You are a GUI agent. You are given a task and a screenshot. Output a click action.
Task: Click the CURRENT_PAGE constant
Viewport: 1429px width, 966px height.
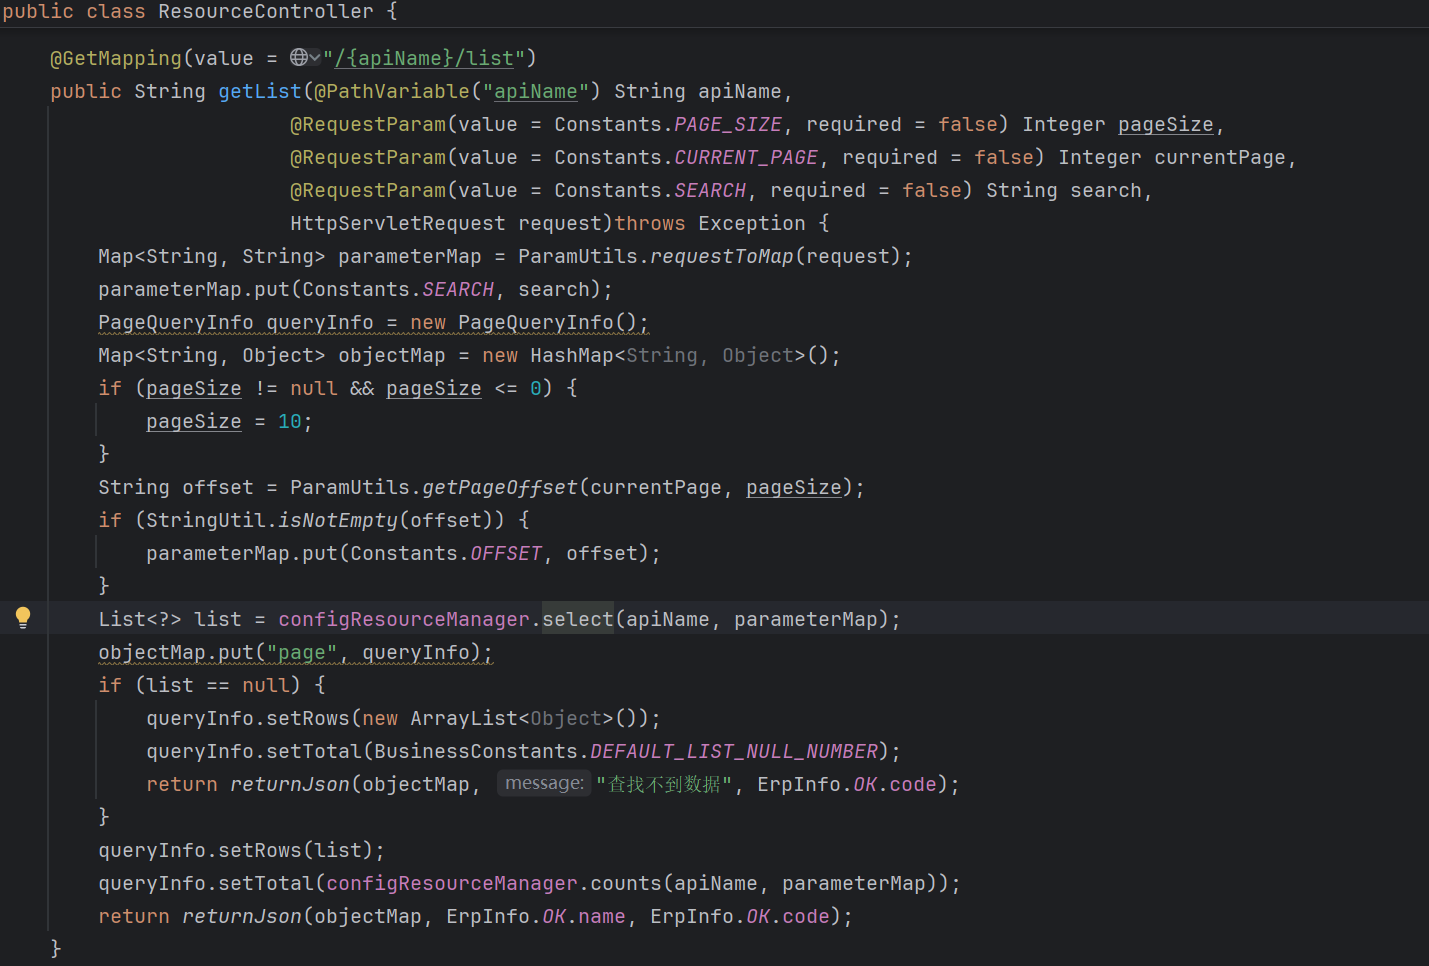pyautogui.click(x=746, y=157)
